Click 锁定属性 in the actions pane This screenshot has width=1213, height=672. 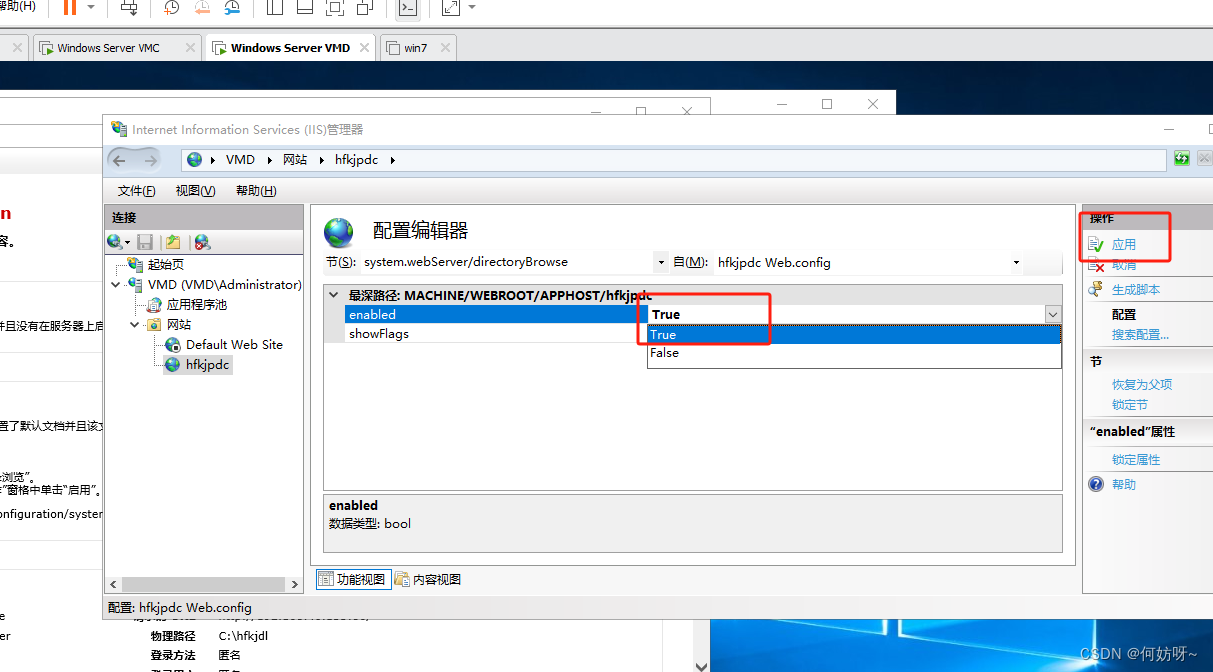point(1136,460)
